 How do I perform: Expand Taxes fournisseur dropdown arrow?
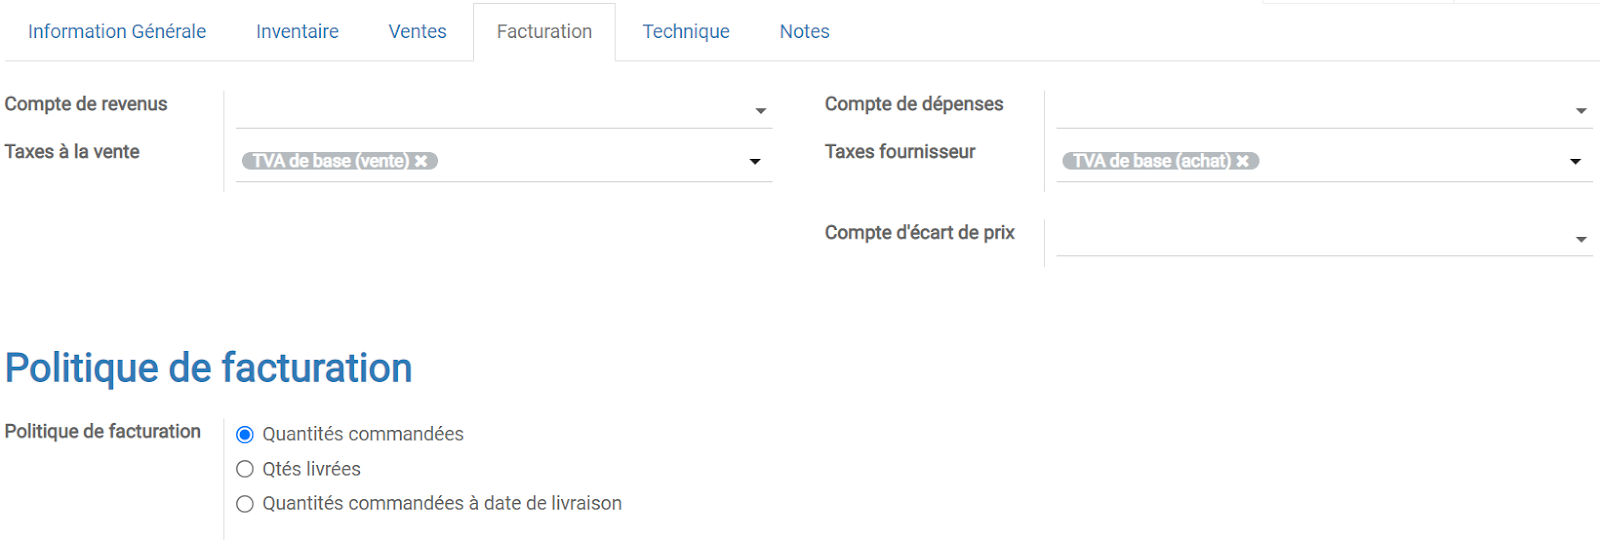1576,162
